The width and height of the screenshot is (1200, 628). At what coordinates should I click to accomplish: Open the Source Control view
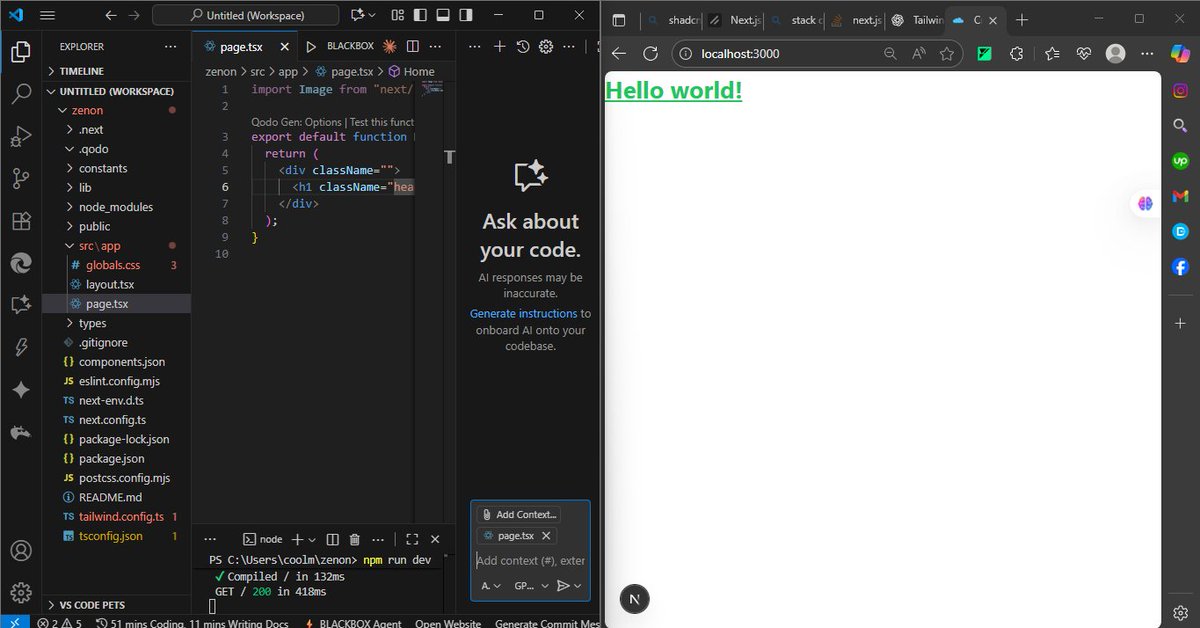coord(20,179)
